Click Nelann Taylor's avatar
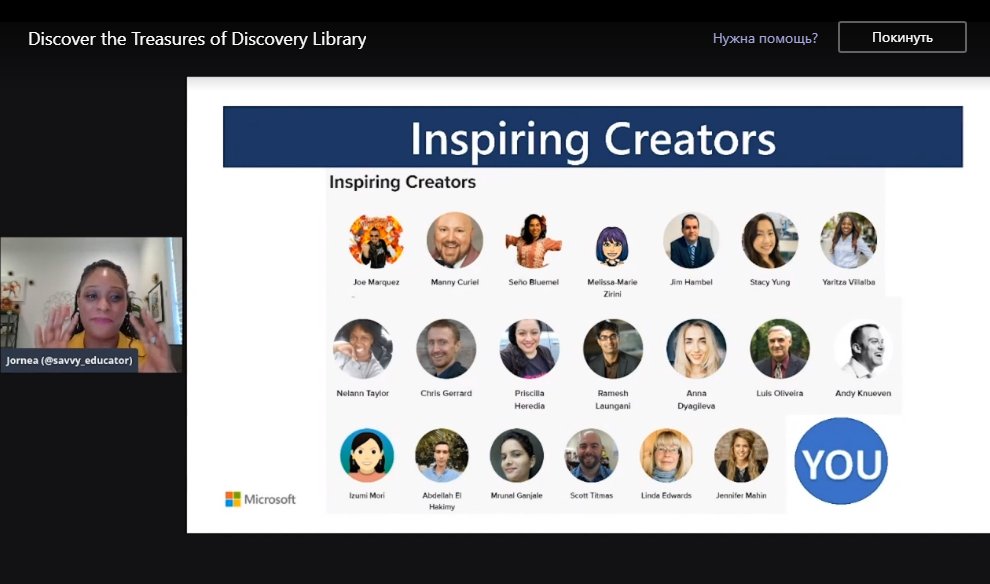The width and height of the screenshot is (990, 584). click(362, 349)
